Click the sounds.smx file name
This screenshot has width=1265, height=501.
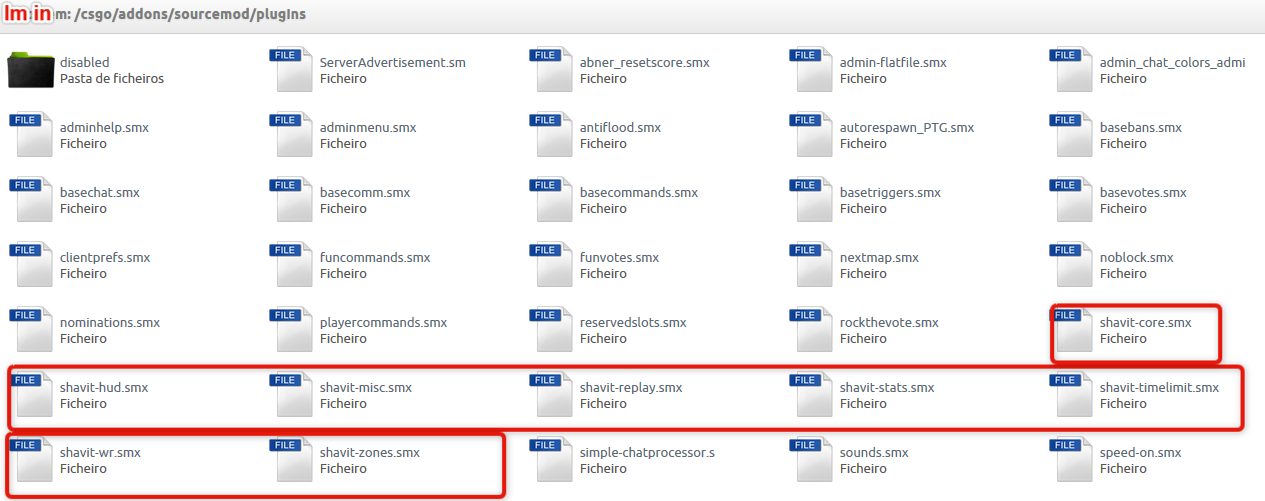tap(874, 452)
